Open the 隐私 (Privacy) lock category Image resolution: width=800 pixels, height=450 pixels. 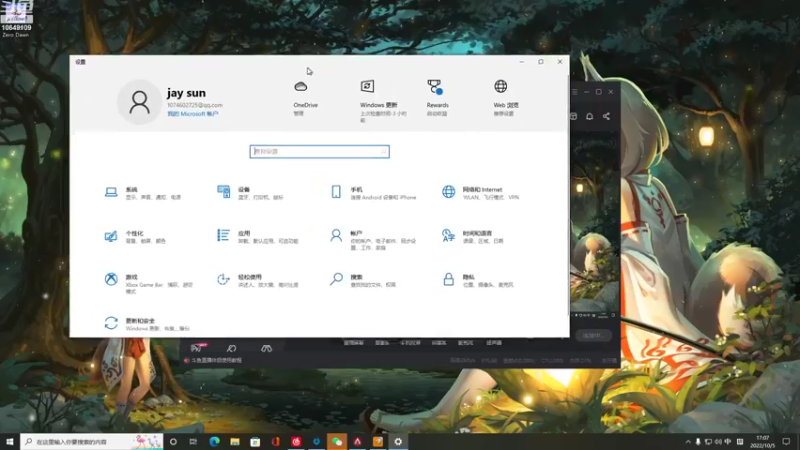click(x=479, y=281)
